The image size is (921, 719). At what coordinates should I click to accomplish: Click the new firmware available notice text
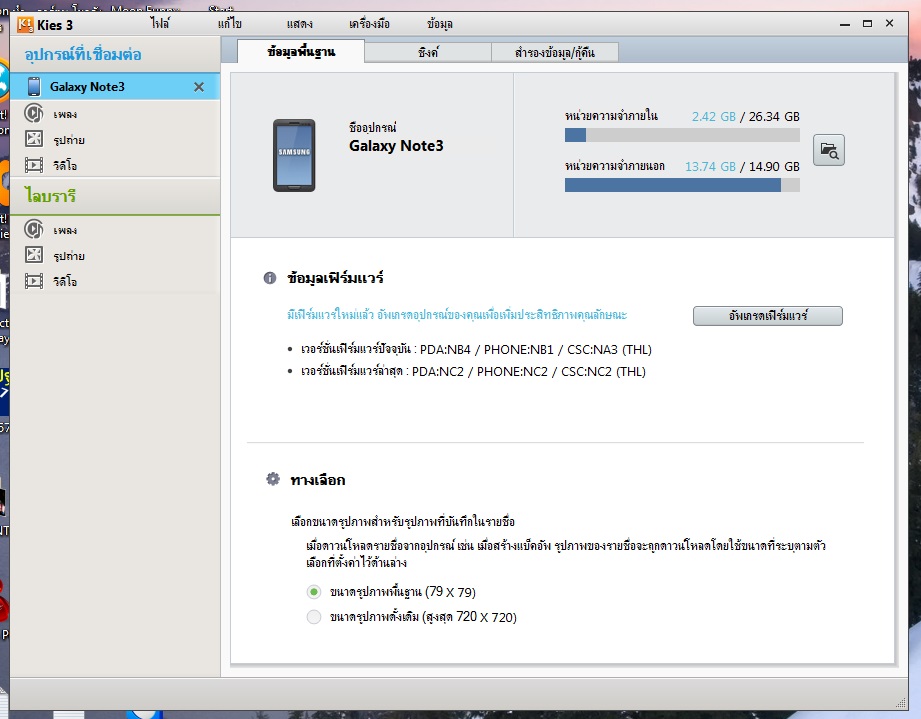click(457, 314)
